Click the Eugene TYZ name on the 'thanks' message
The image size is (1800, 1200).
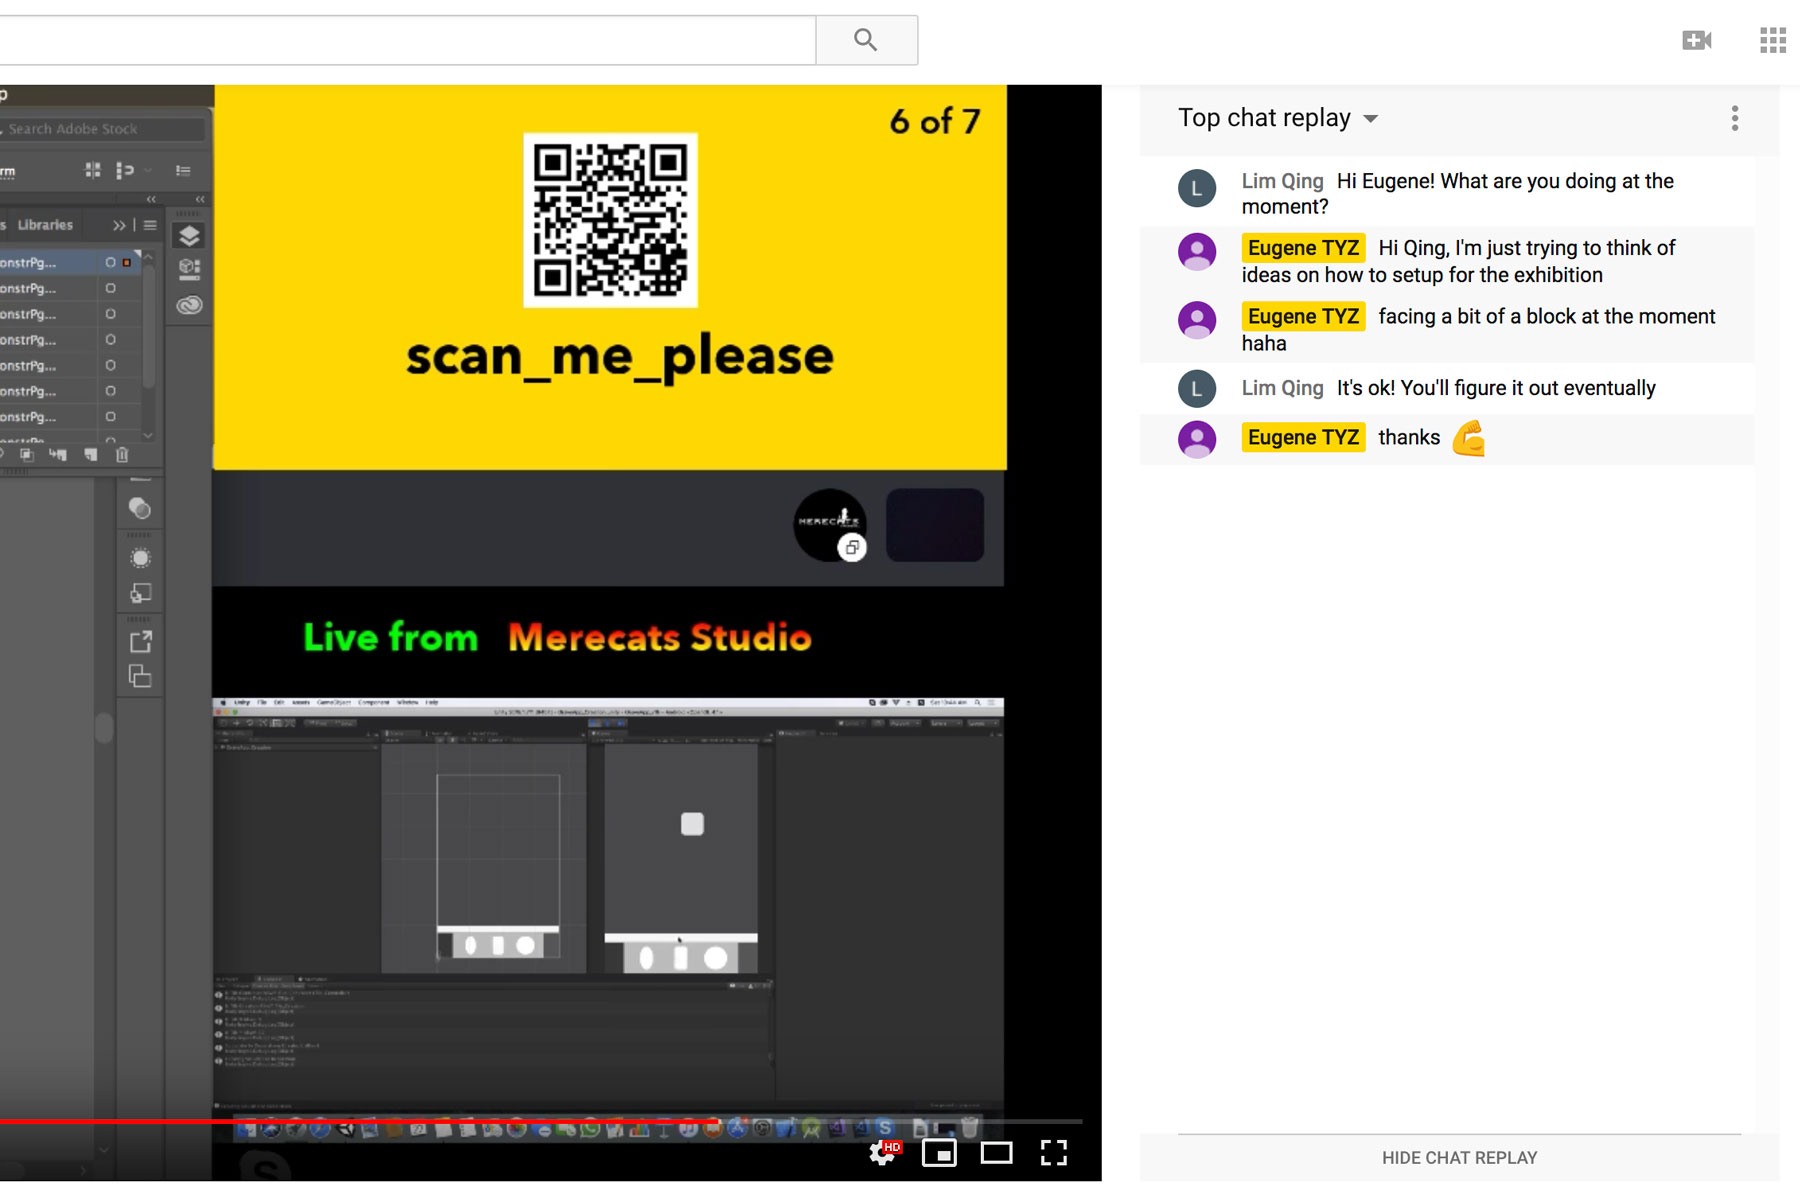pos(1303,437)
